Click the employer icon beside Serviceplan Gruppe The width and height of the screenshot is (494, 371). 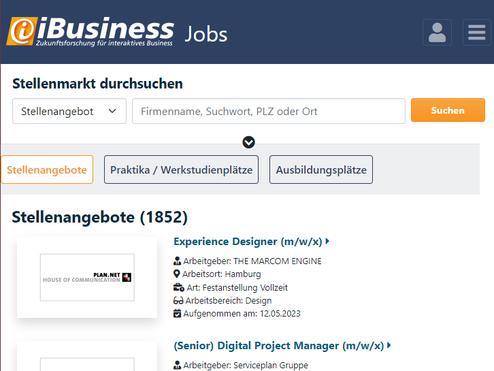tap(177, 365)
